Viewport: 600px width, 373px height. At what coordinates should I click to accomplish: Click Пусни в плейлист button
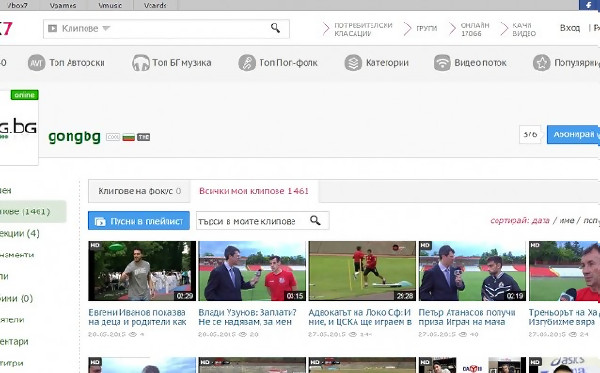[139, 221]
